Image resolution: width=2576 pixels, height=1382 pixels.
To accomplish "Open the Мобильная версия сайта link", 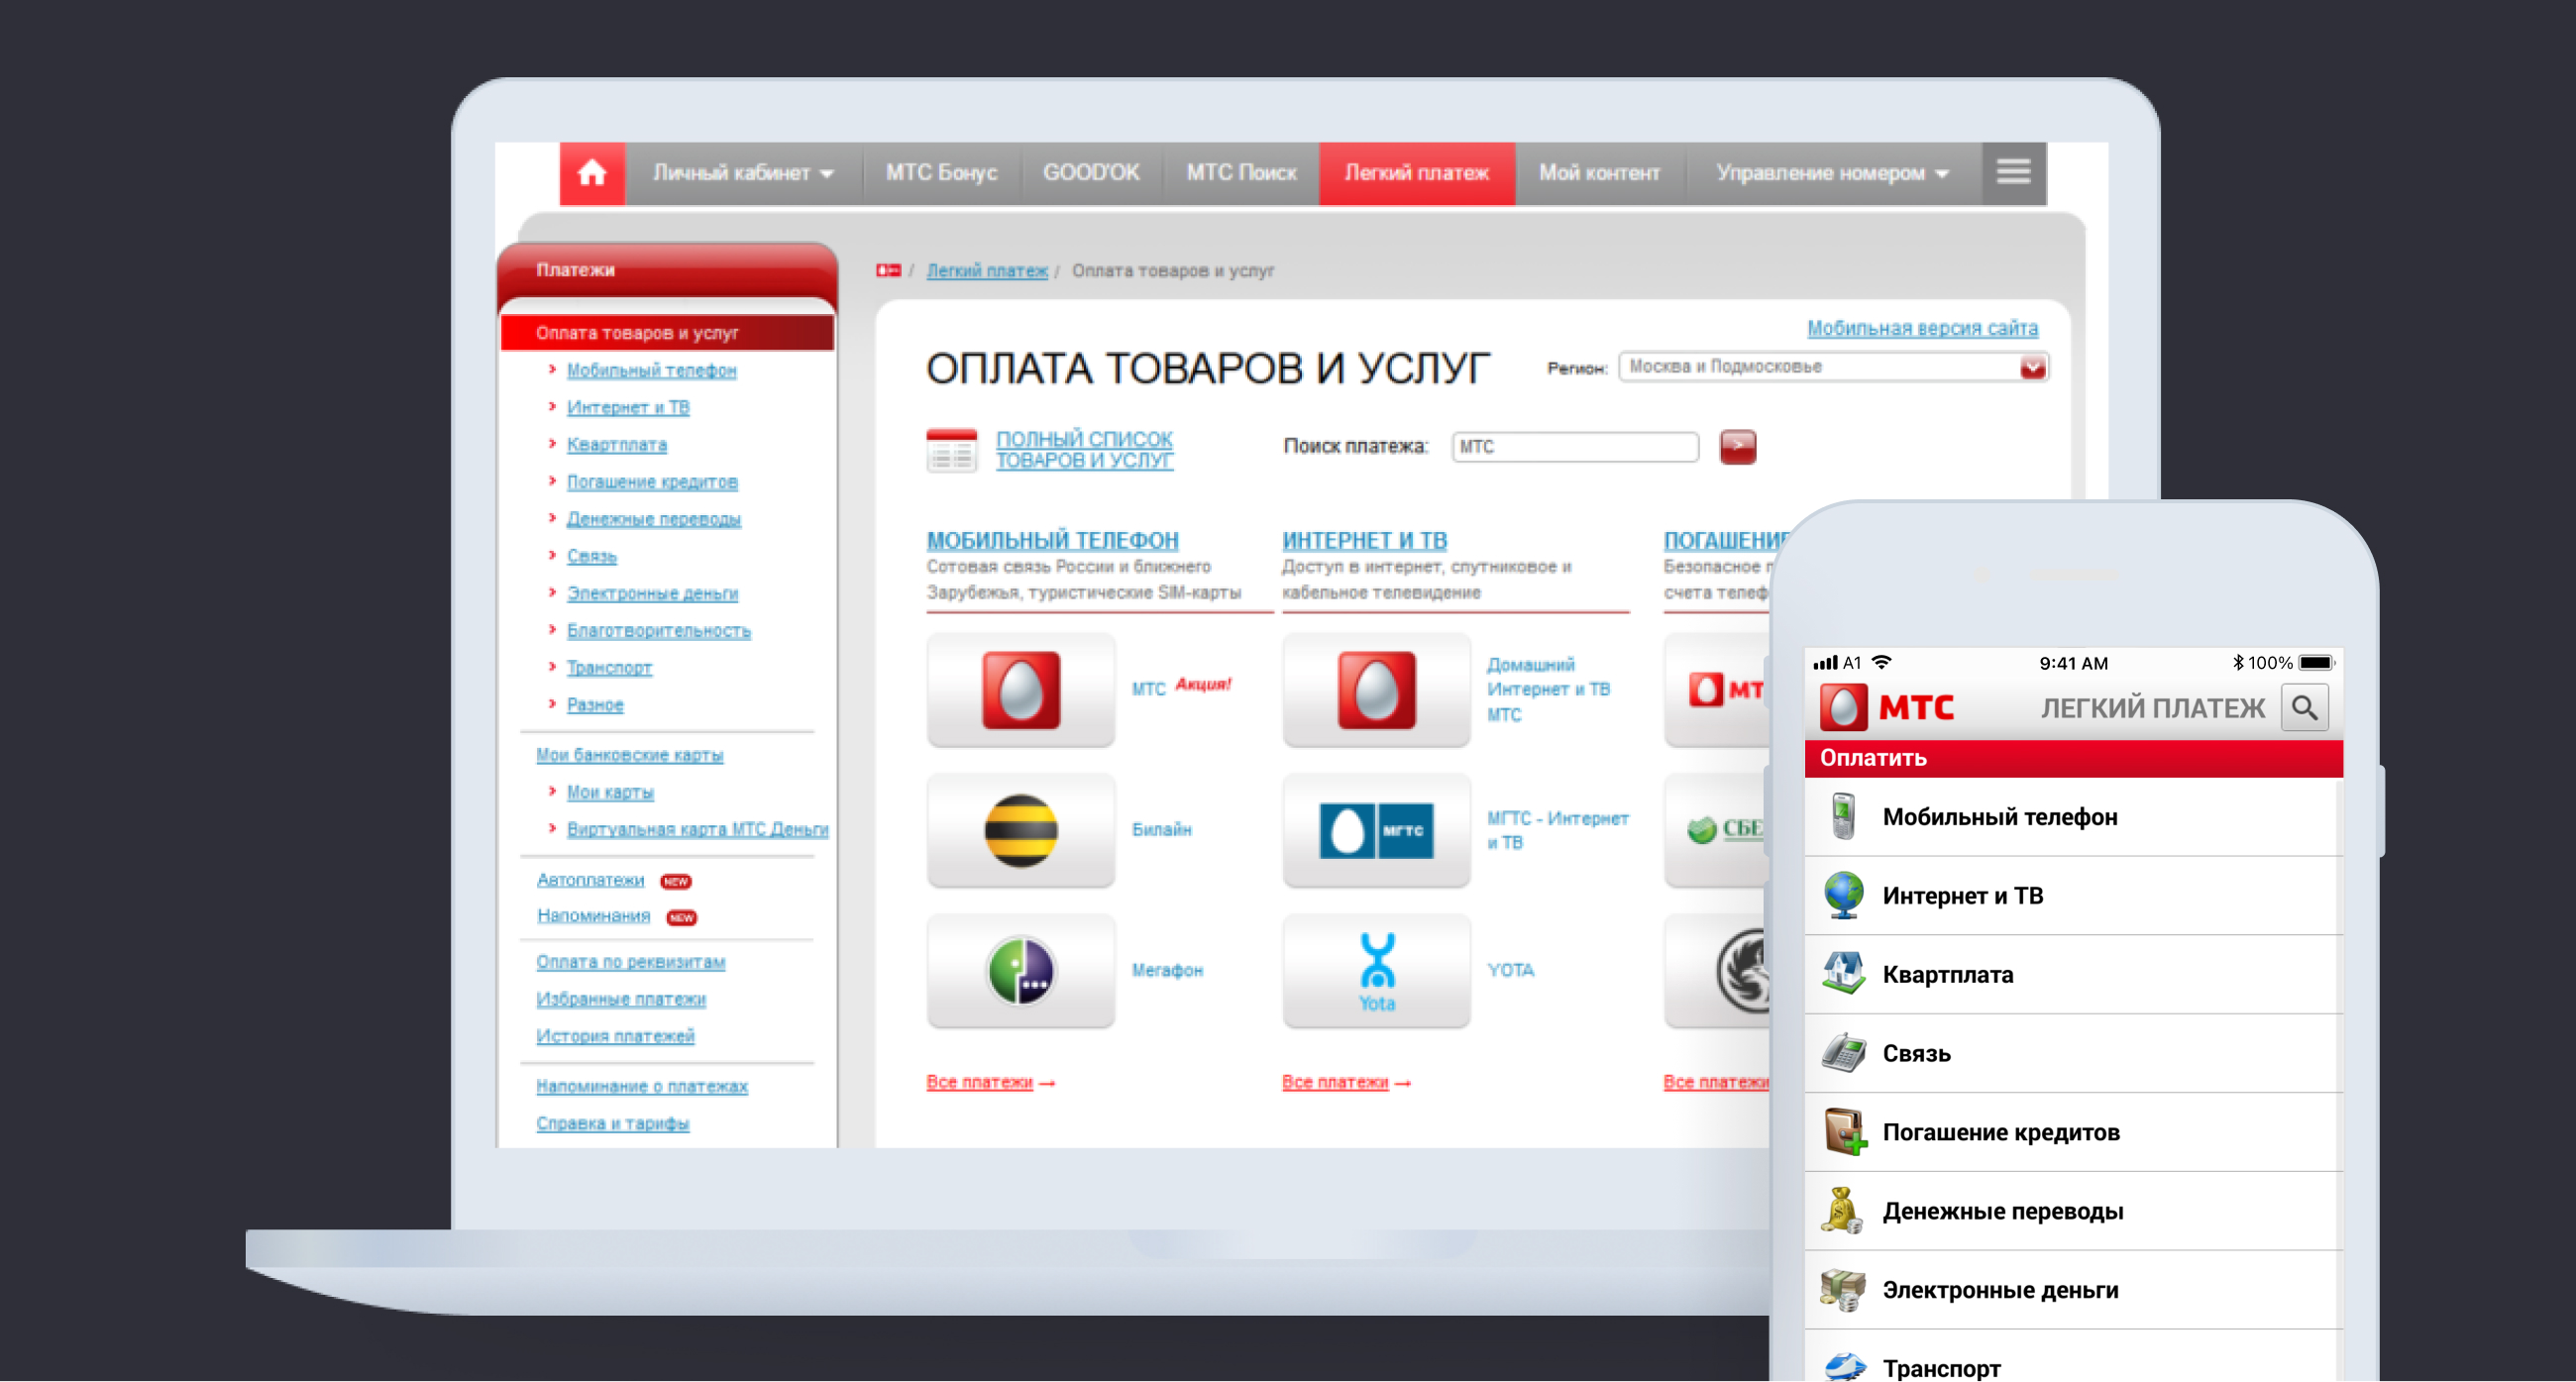I will (x=1921, y=328).
